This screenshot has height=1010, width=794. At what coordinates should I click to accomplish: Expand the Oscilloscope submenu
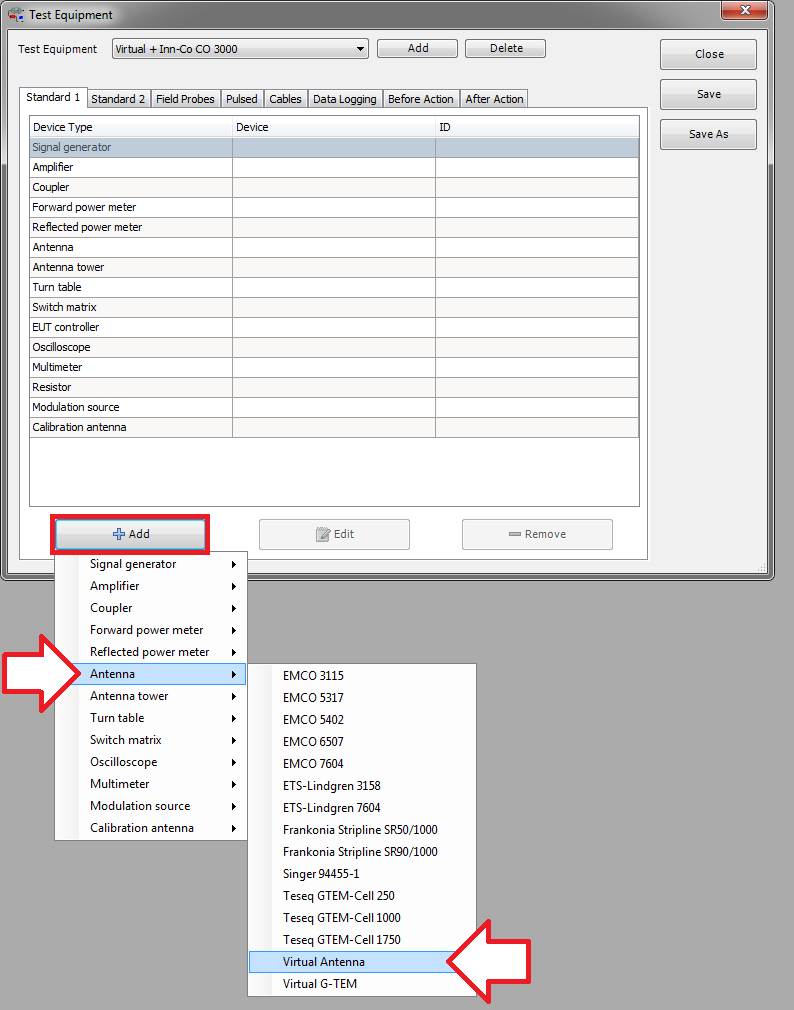(151, 762)
